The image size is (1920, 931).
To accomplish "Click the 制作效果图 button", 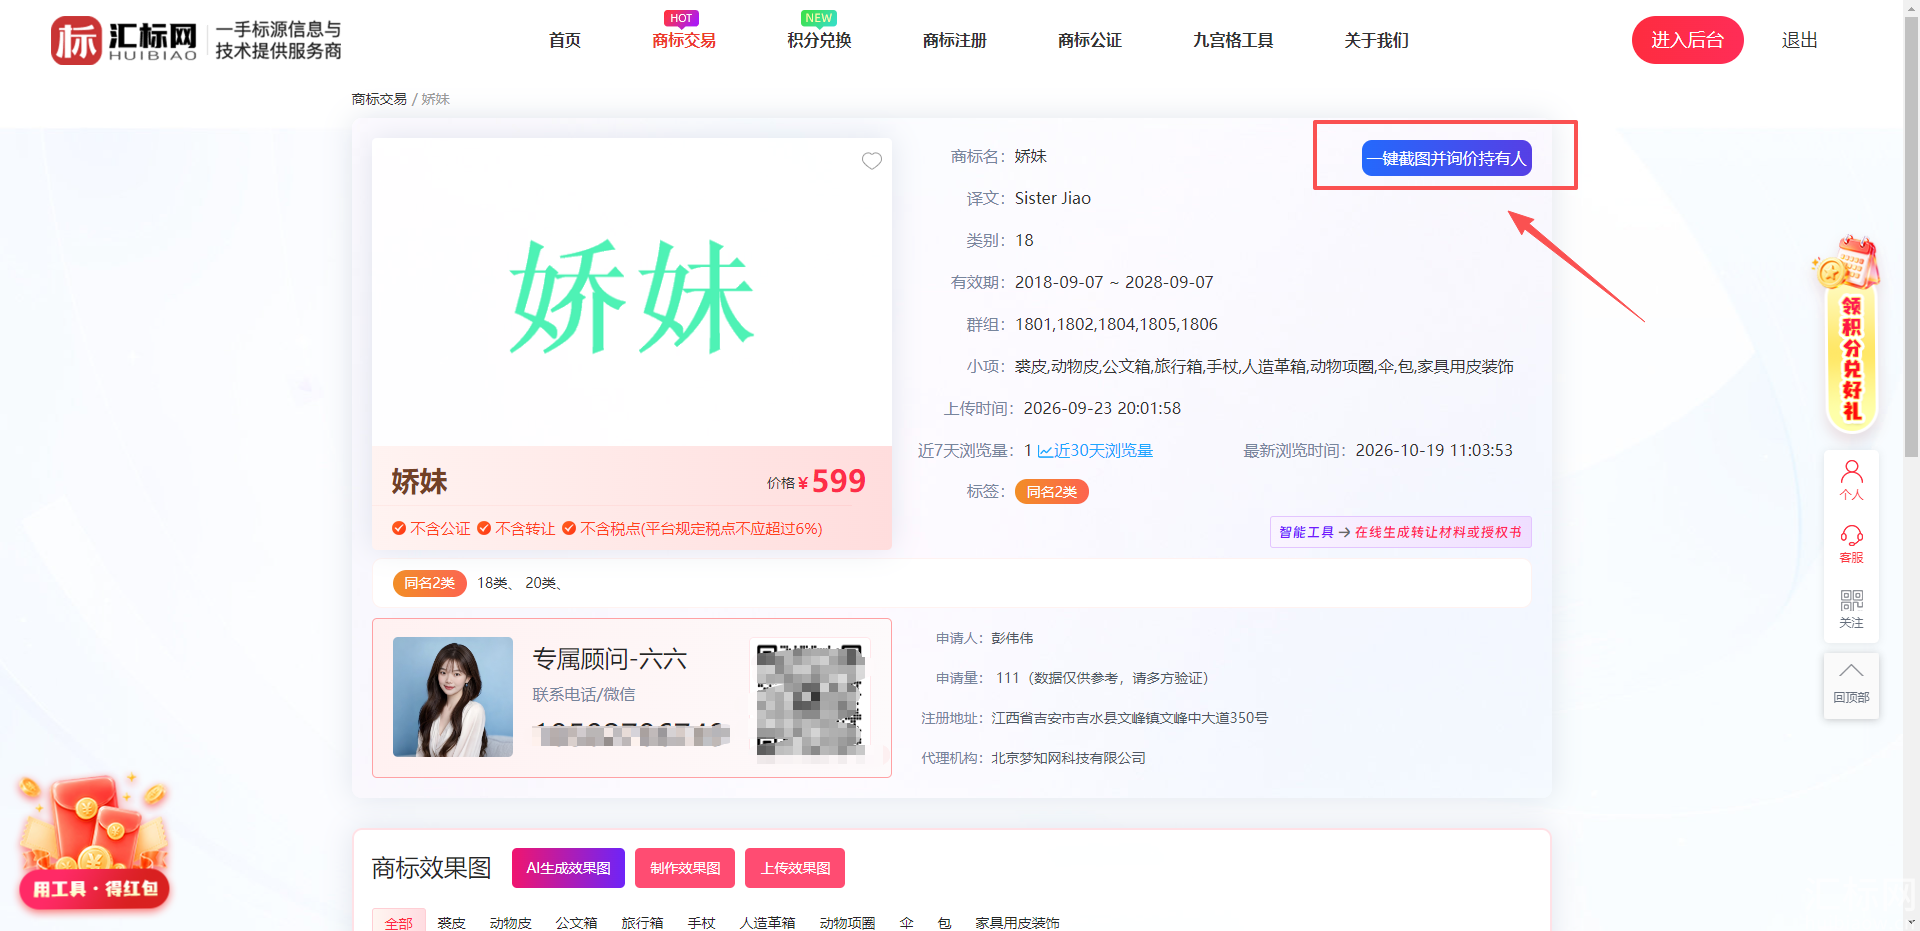I will pyautogui.click(x=685, y=868).
